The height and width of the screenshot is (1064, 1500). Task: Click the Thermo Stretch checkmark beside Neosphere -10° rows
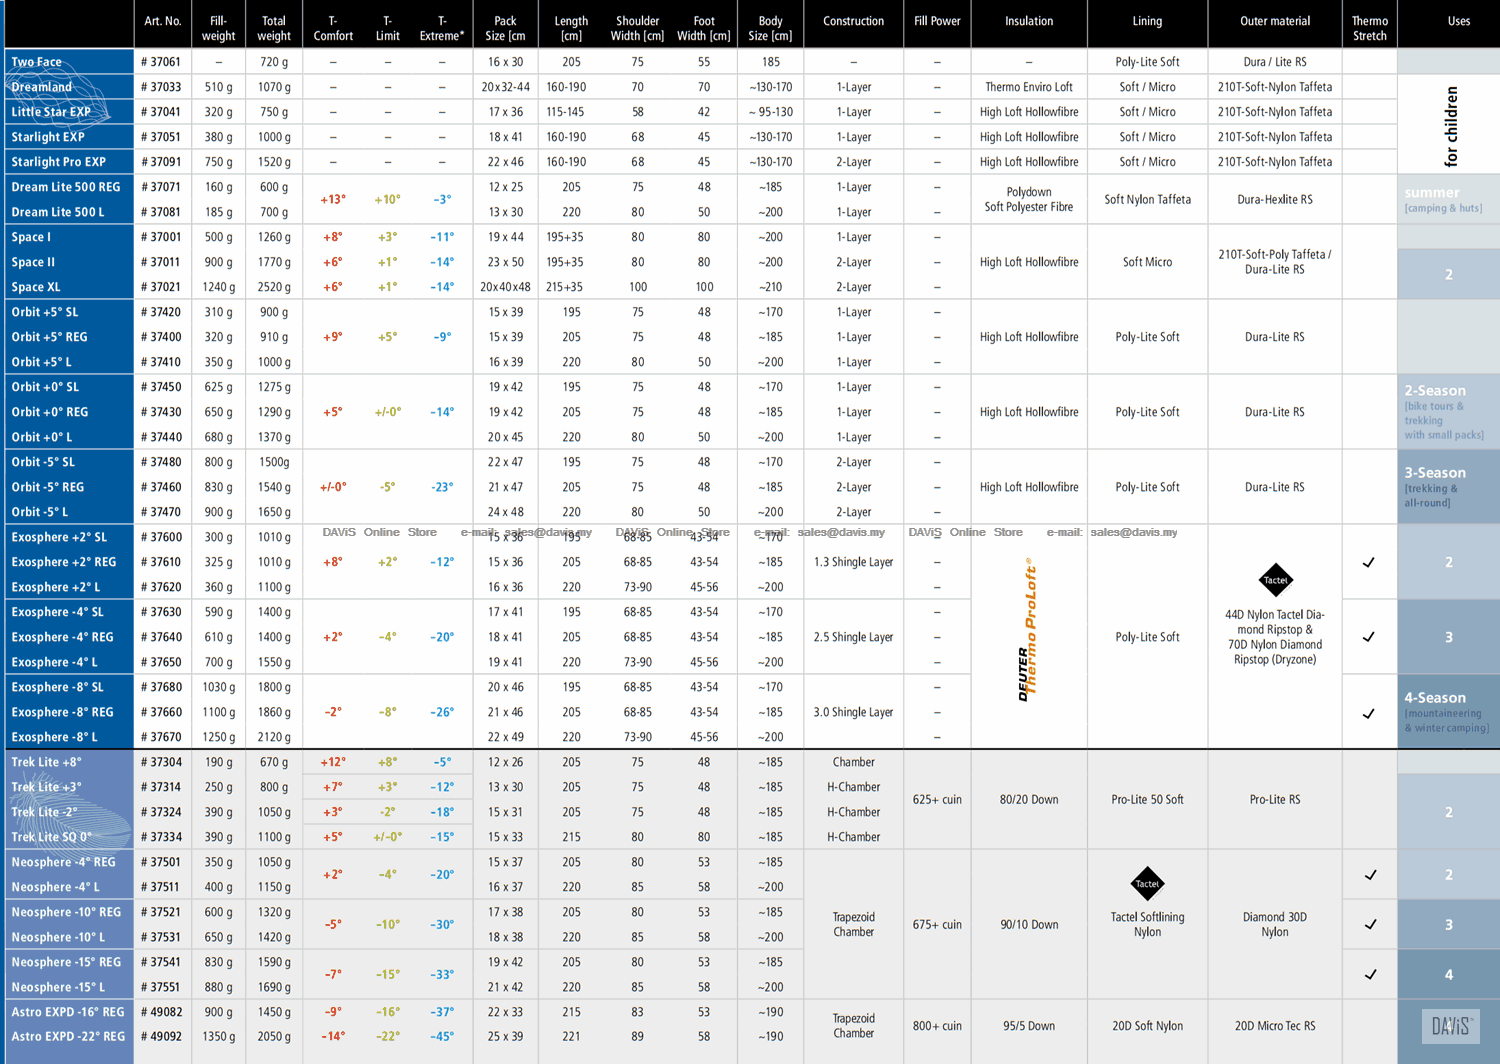1370,924
